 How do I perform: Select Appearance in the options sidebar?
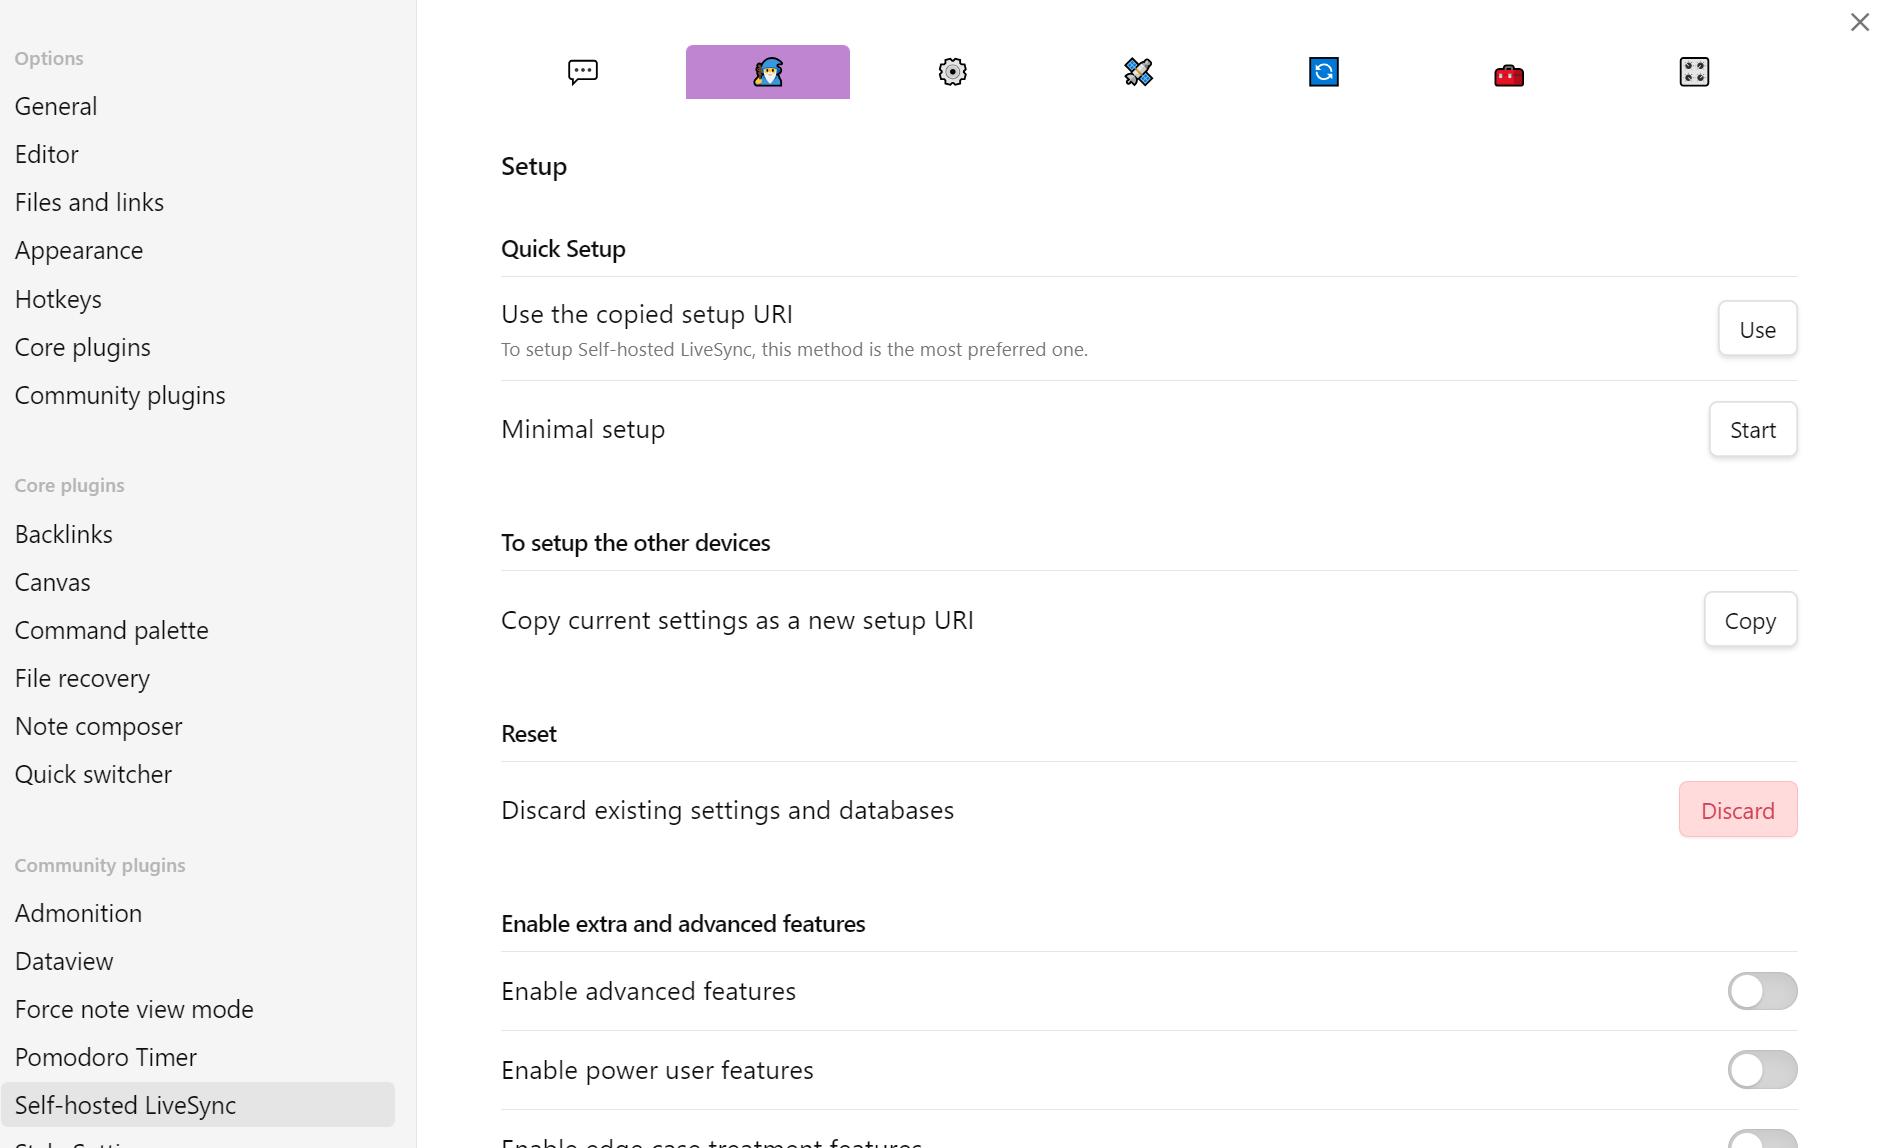point(79,251)
